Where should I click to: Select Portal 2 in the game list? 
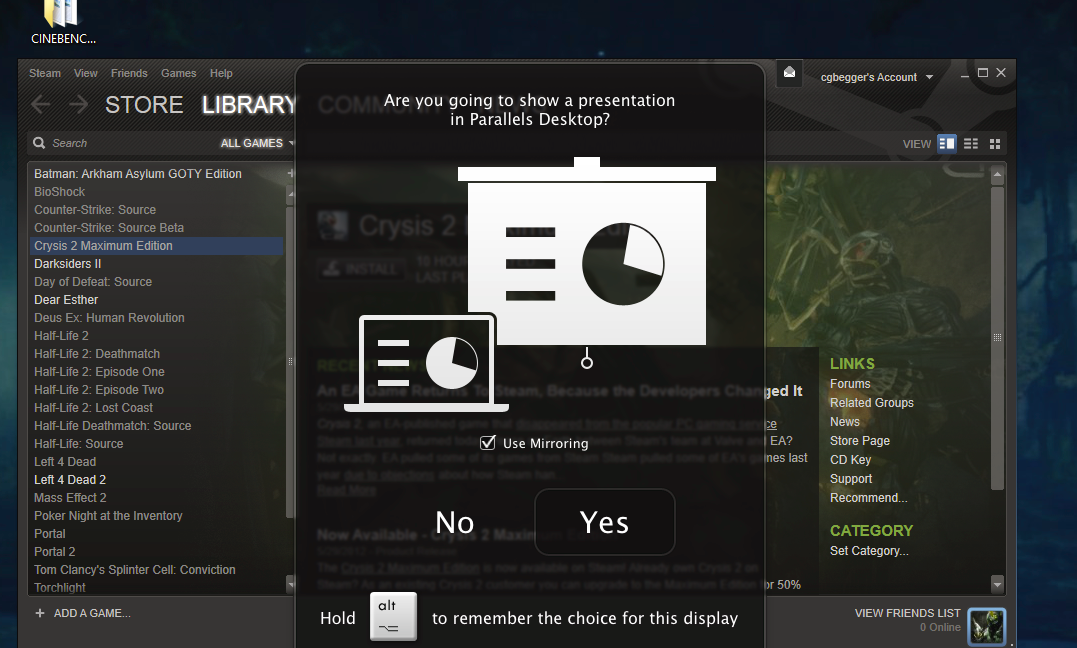coord(54,551)
